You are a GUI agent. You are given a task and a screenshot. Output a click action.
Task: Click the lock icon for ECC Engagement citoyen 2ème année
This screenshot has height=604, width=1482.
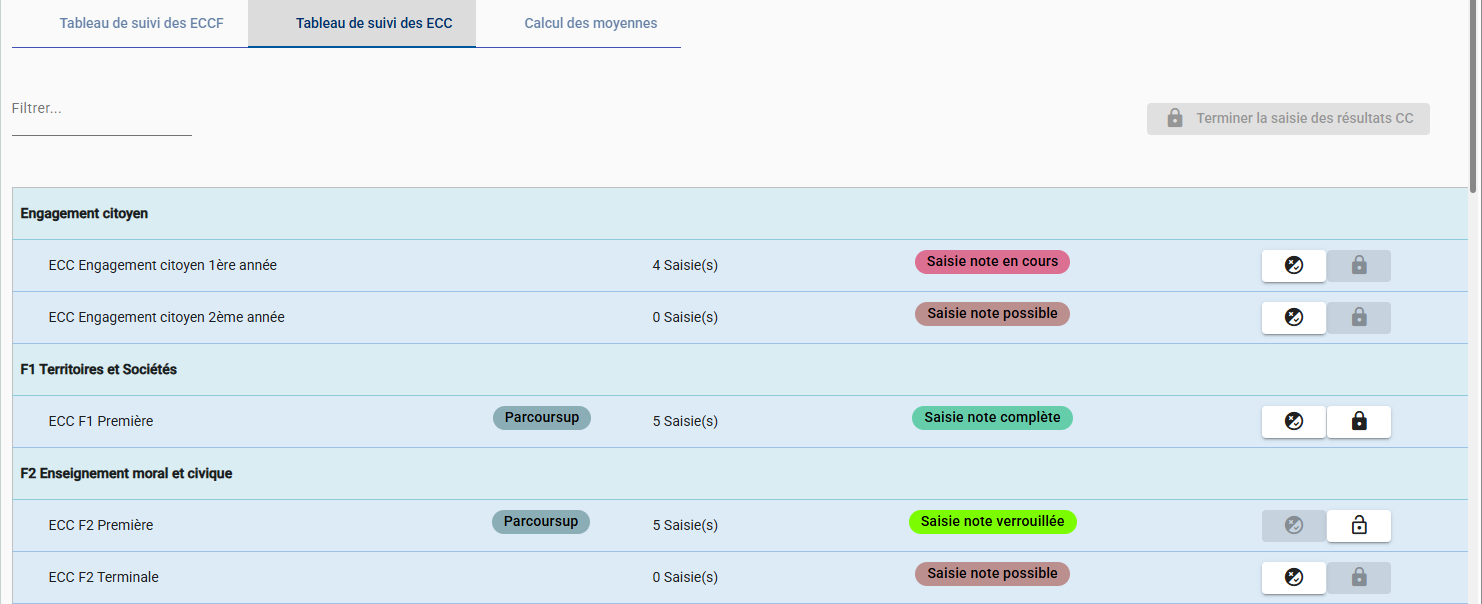click(1359, 318)
